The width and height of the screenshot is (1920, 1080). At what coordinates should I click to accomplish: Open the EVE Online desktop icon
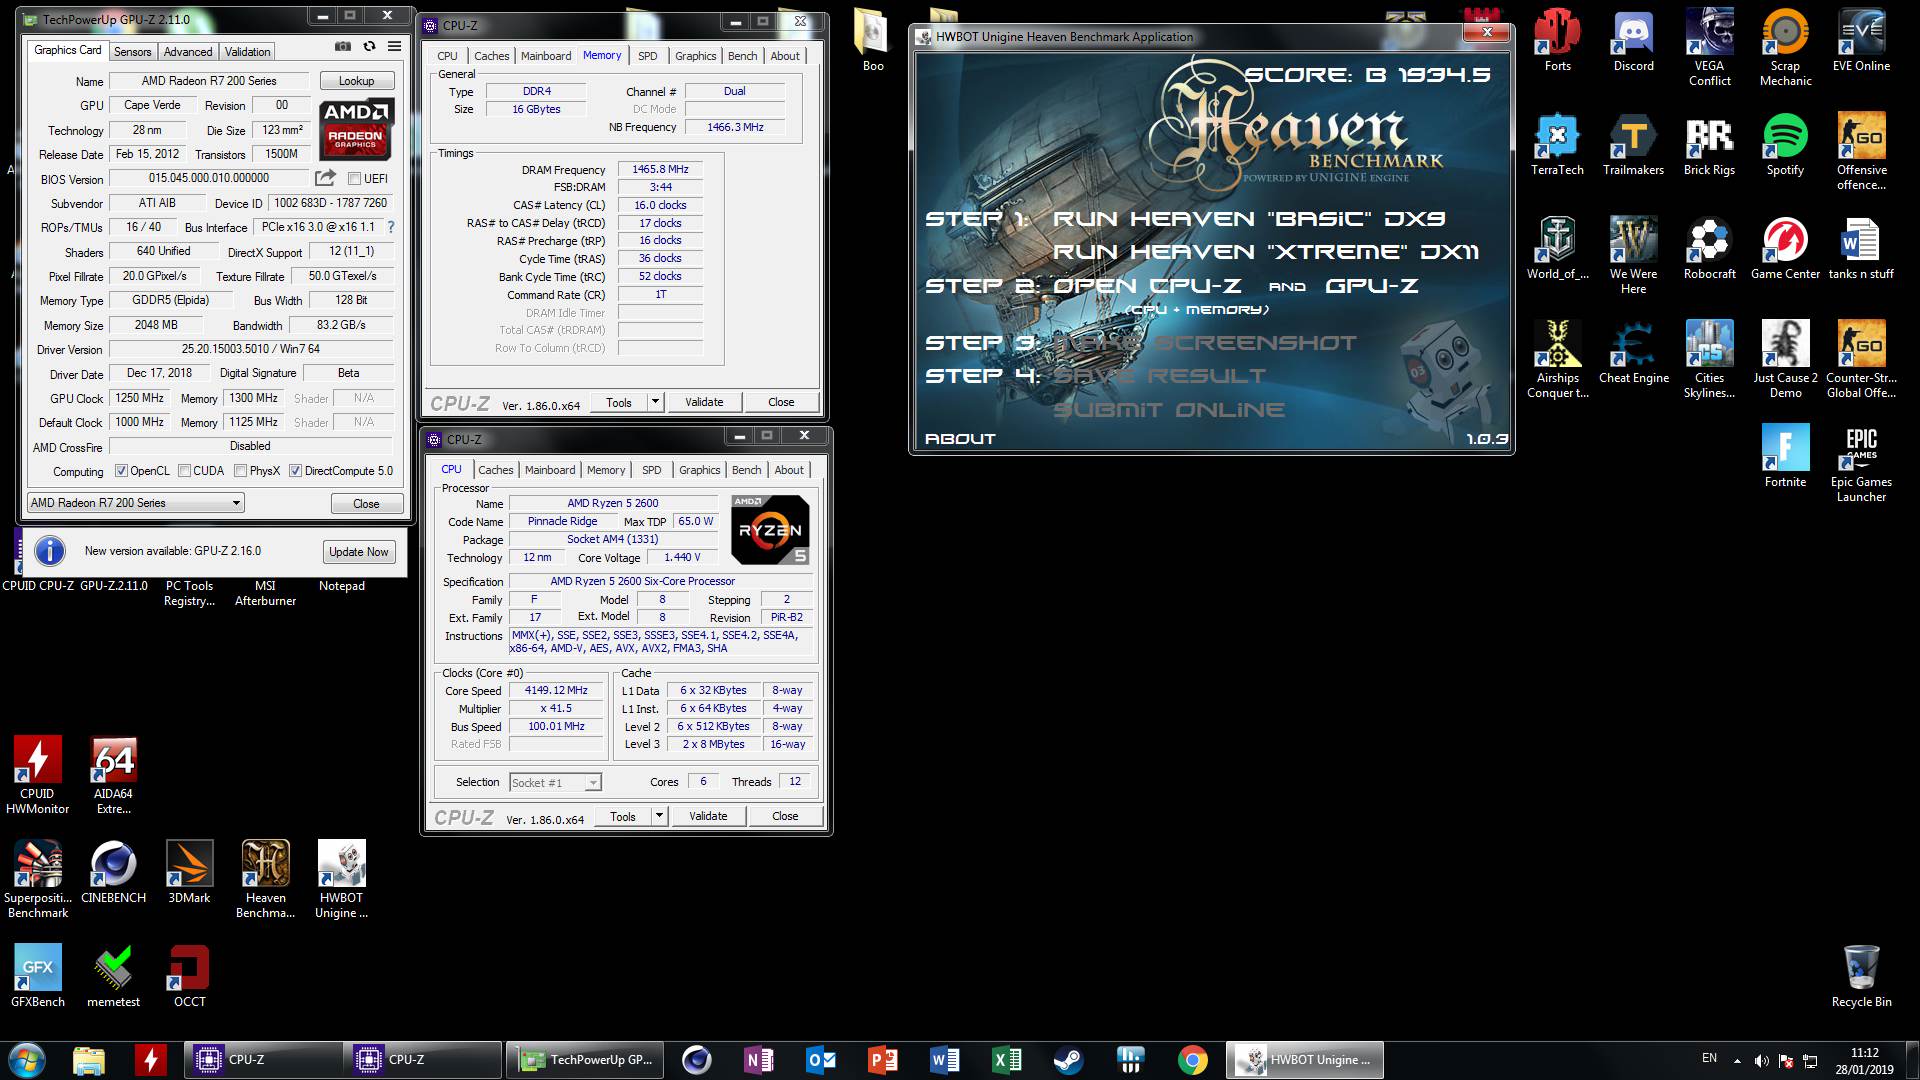[x=1861, y=42]
